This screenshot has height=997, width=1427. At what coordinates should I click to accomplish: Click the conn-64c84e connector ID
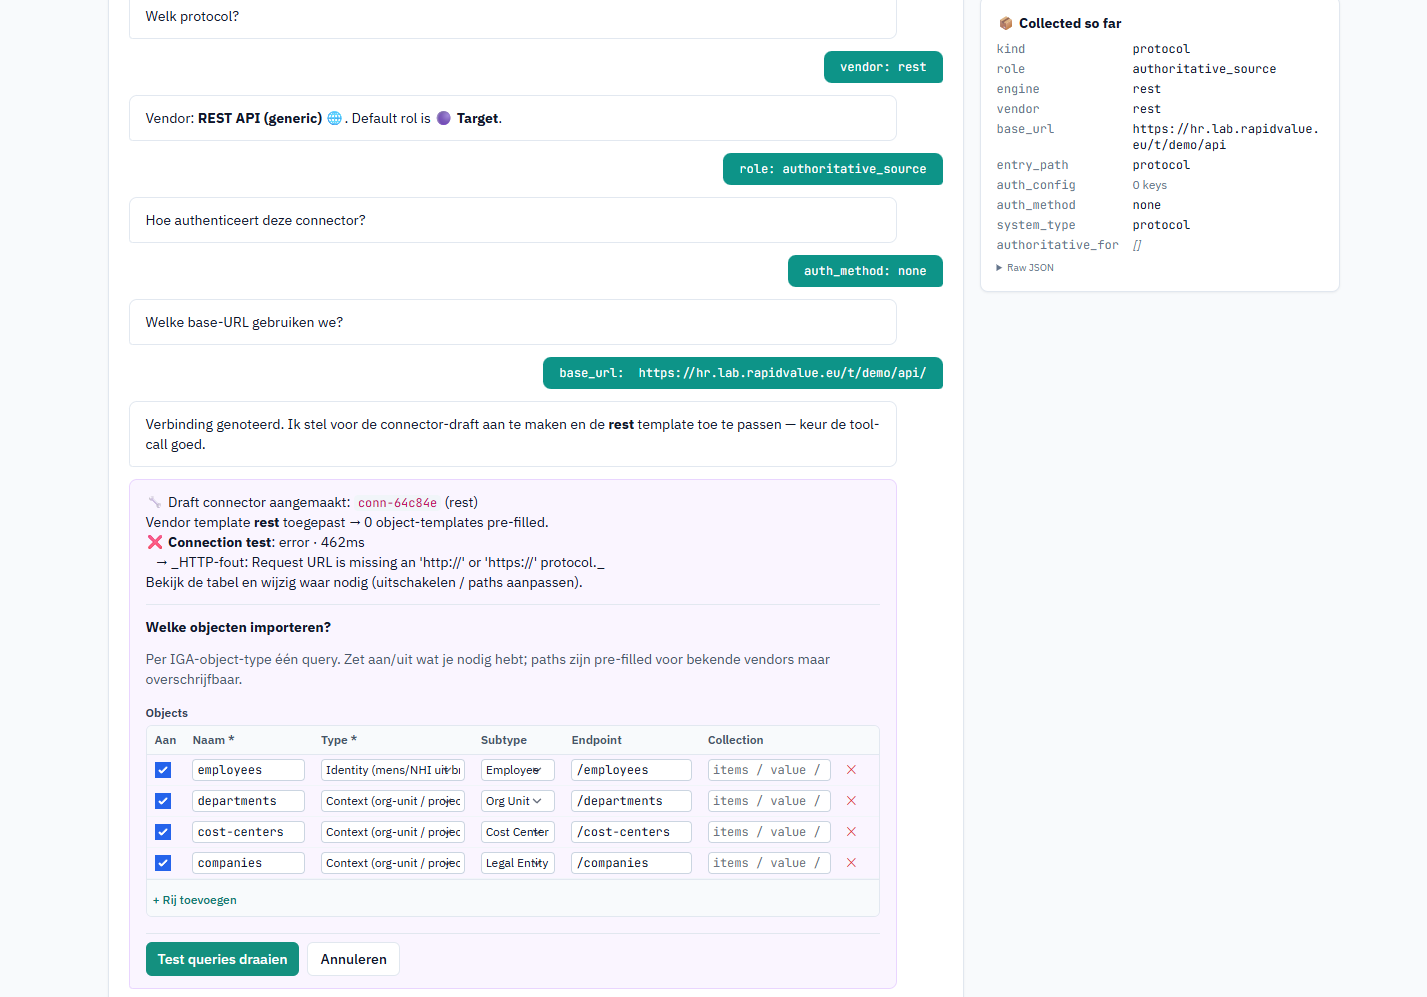(398, 503)
